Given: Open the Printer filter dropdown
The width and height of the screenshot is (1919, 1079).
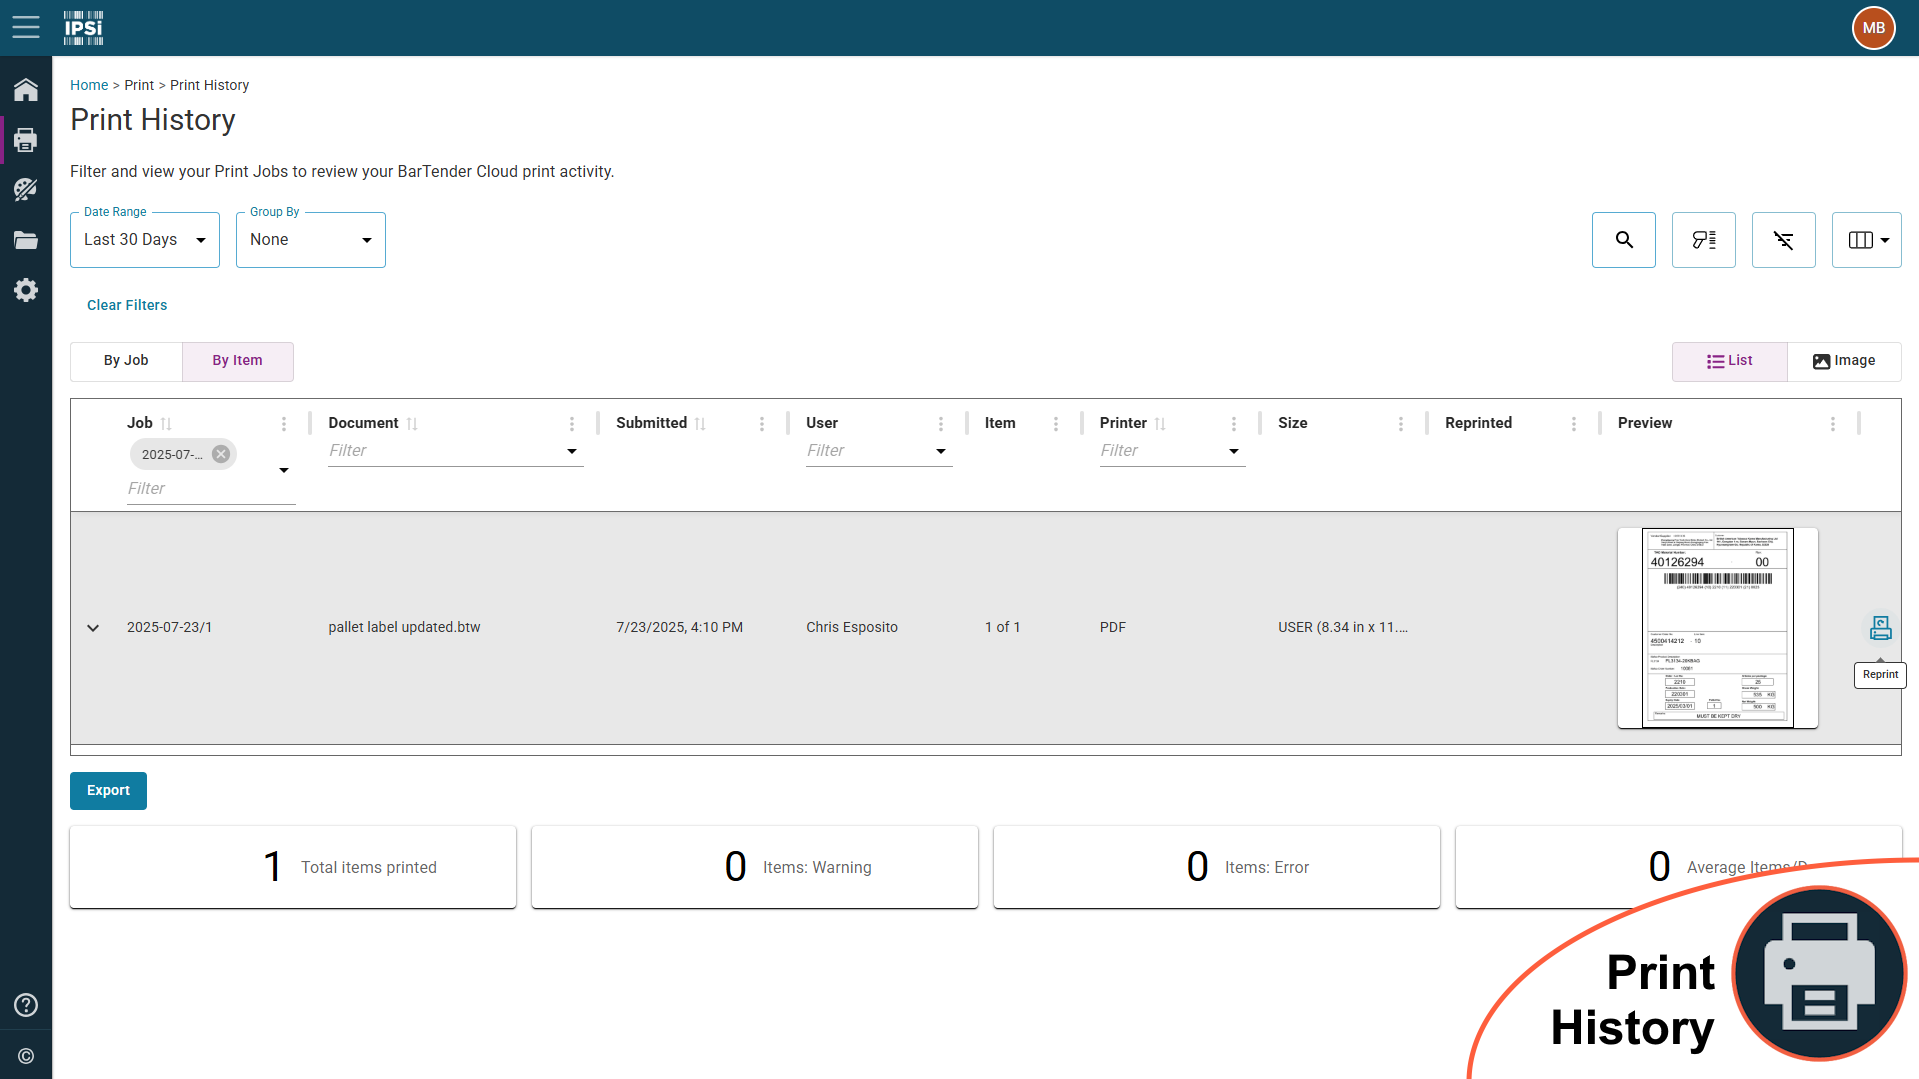Looking at the screenshot, I should tap(1234, 451).
